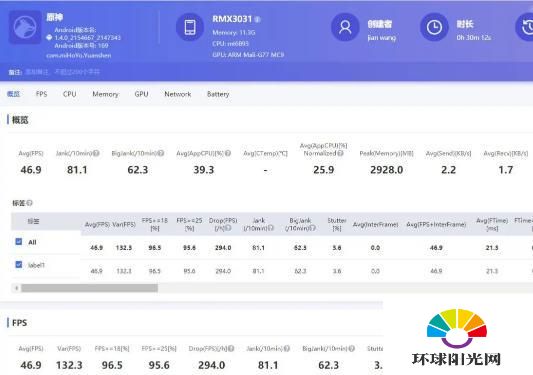The width and height of the screenshot is (533, 375).
Task: Switch to the Network tab
Action: (x=178, y=94)
